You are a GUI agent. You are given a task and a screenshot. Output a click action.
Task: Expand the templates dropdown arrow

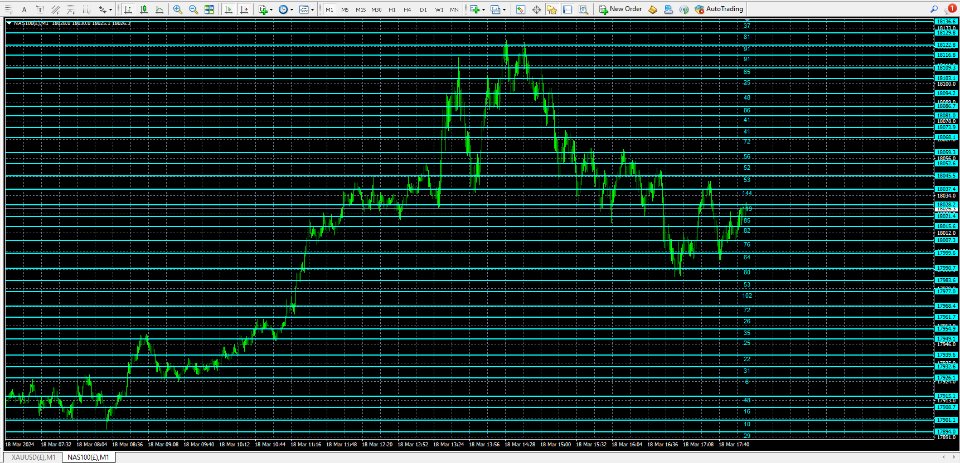pyautogui.click(x=312, y=10)
